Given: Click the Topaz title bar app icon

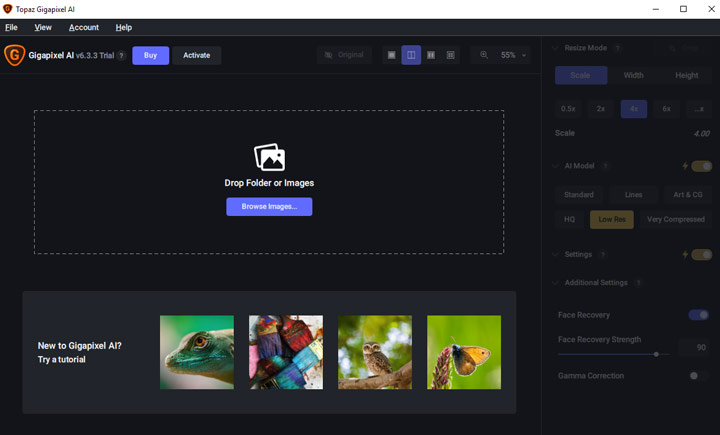Looking at the screenshot, I should (7, 9).
